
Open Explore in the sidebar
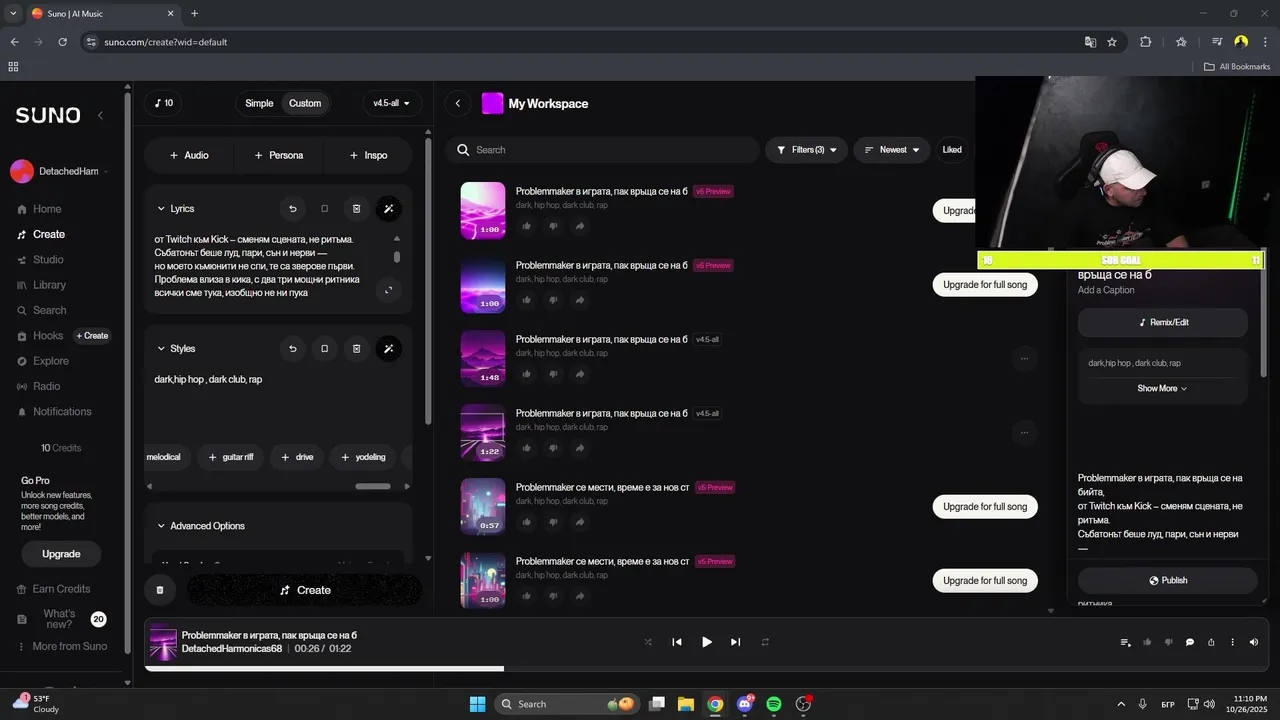[51, 361]
